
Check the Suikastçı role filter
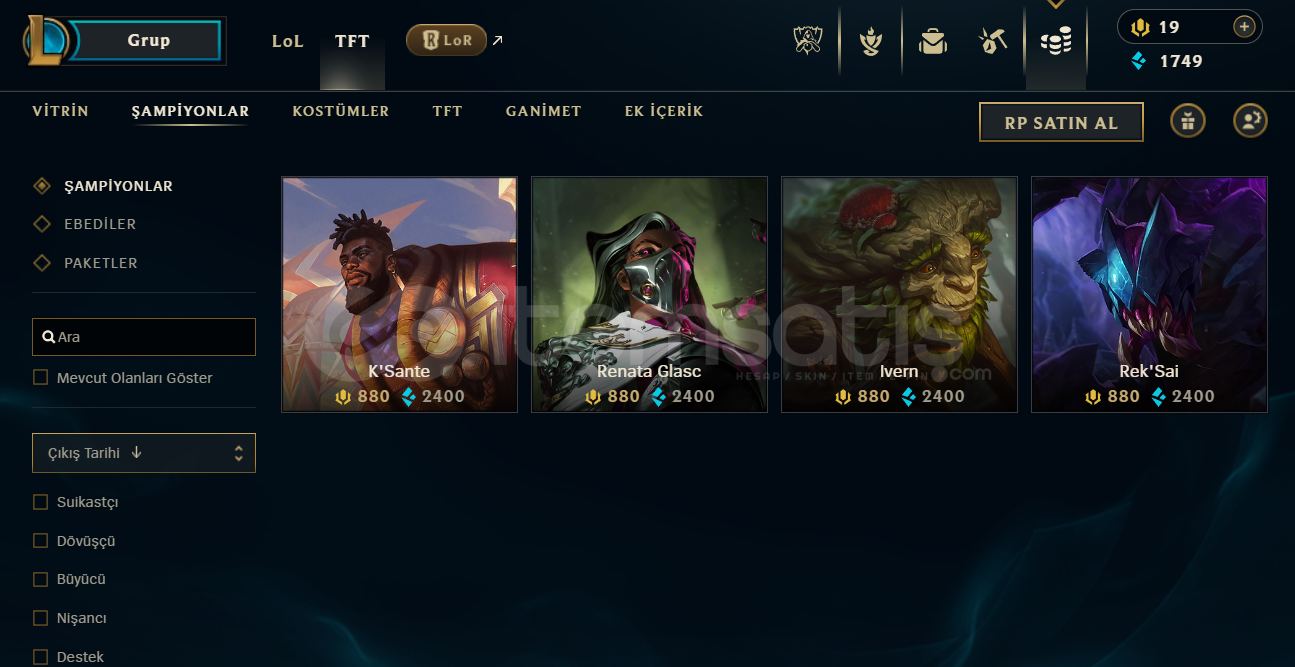tap(41, 502)
